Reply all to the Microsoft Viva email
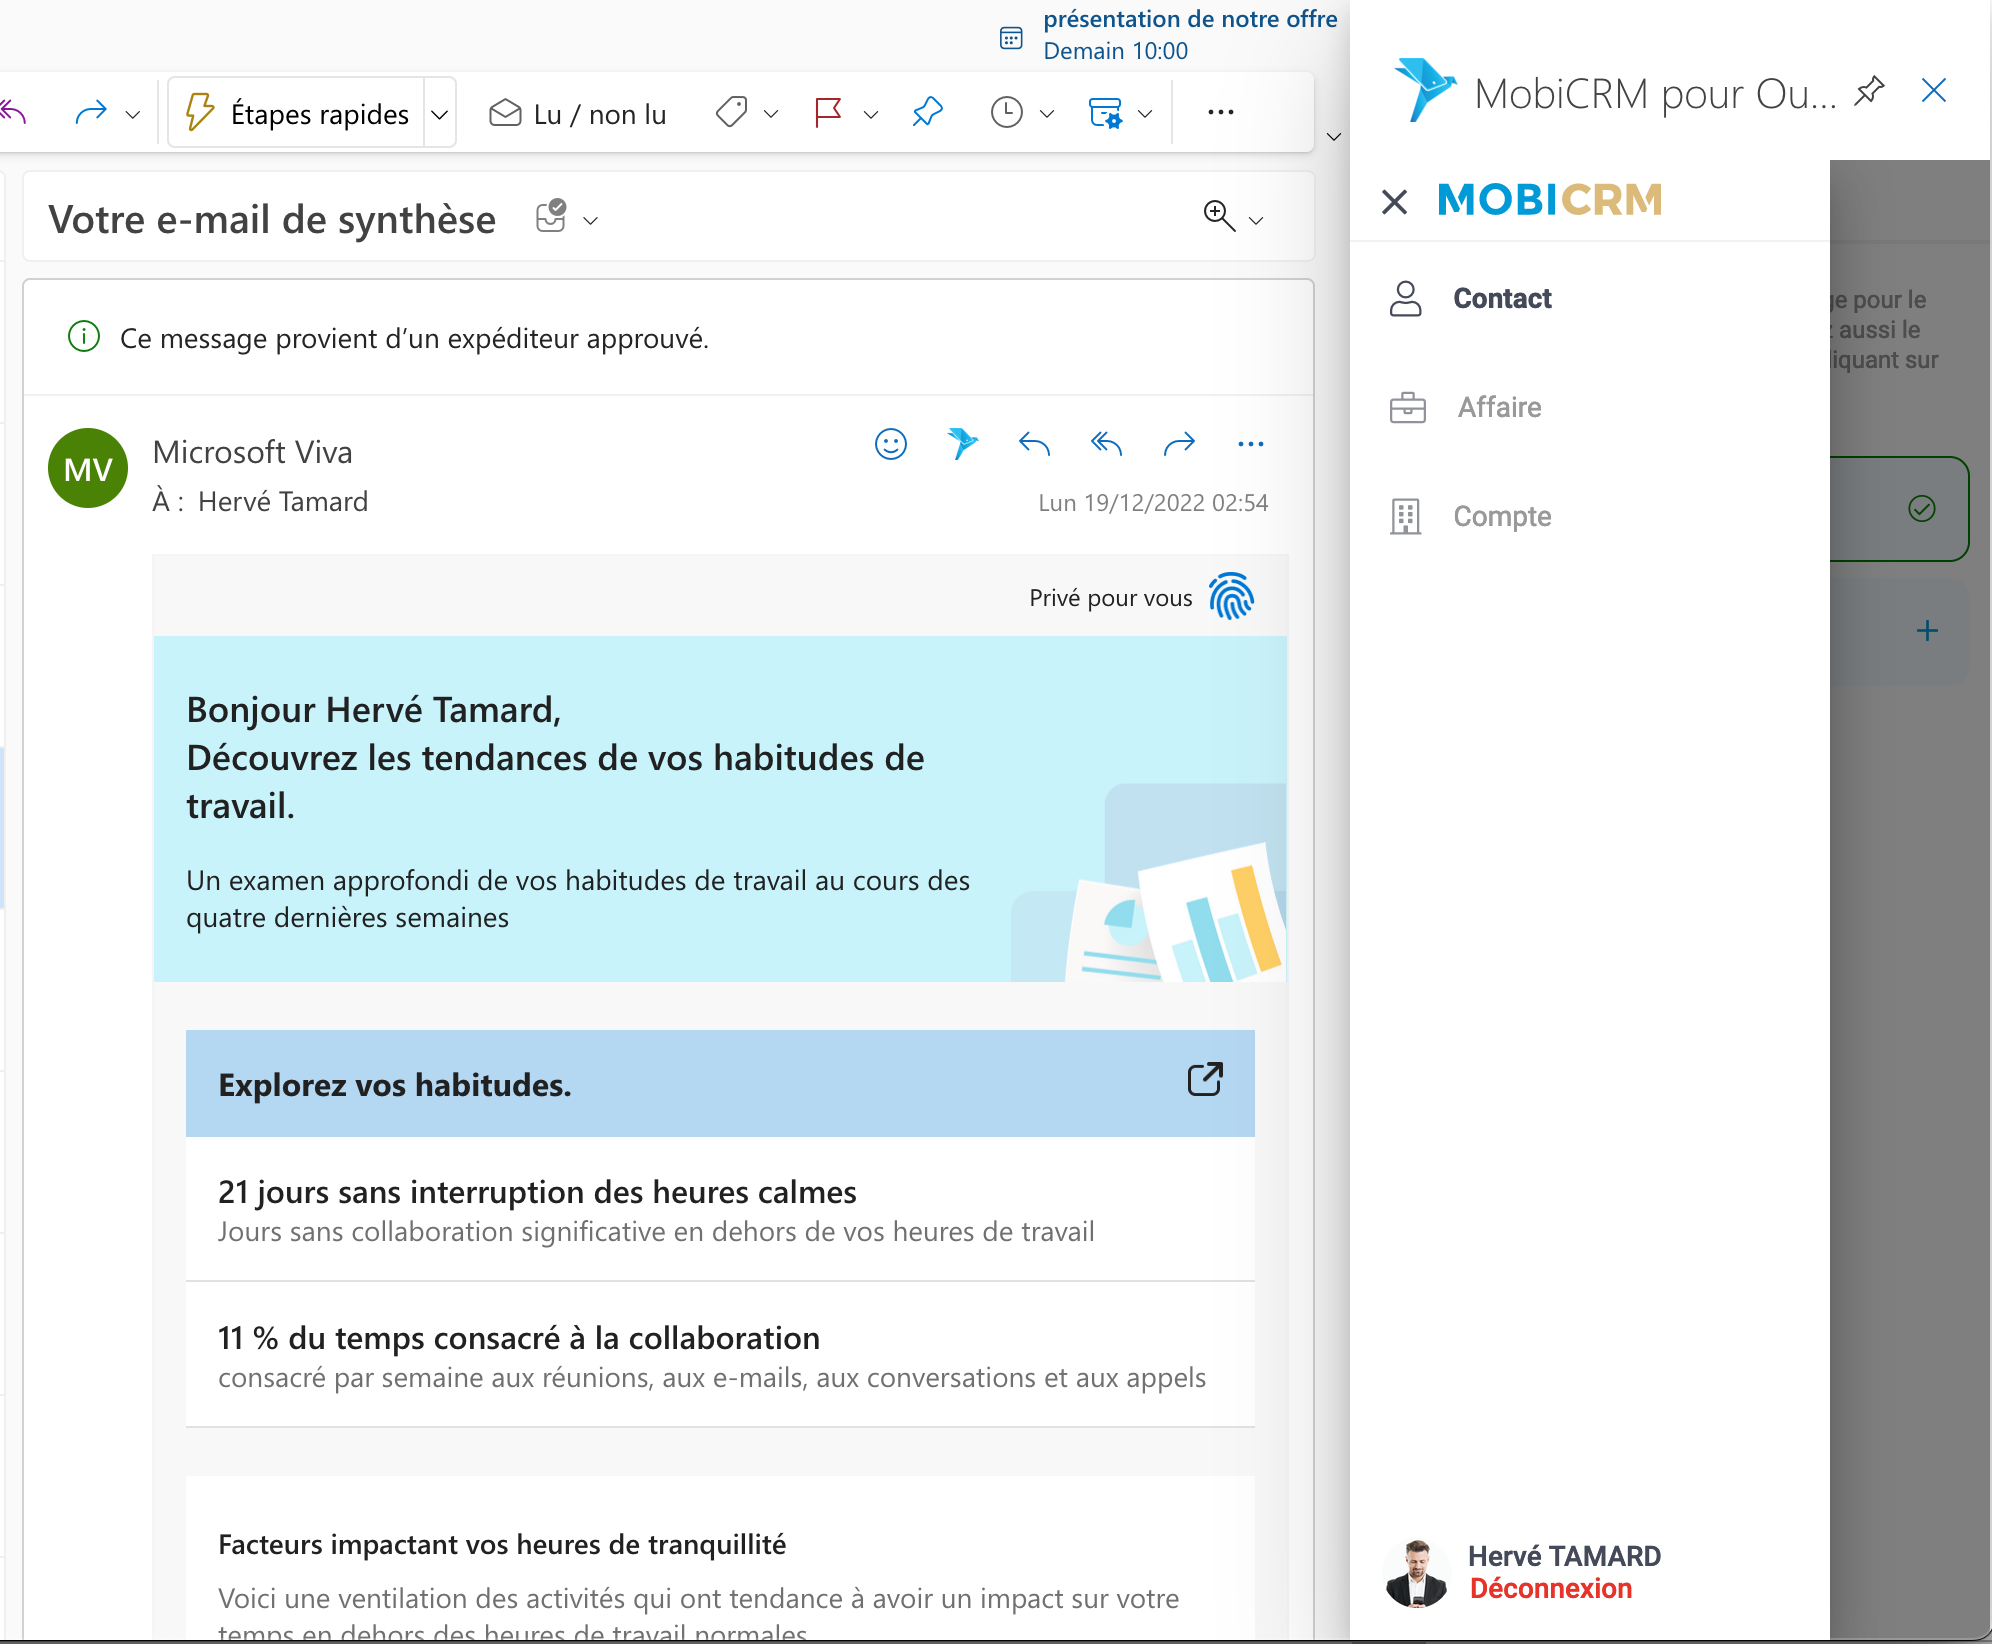 [x=1106, y=443]
